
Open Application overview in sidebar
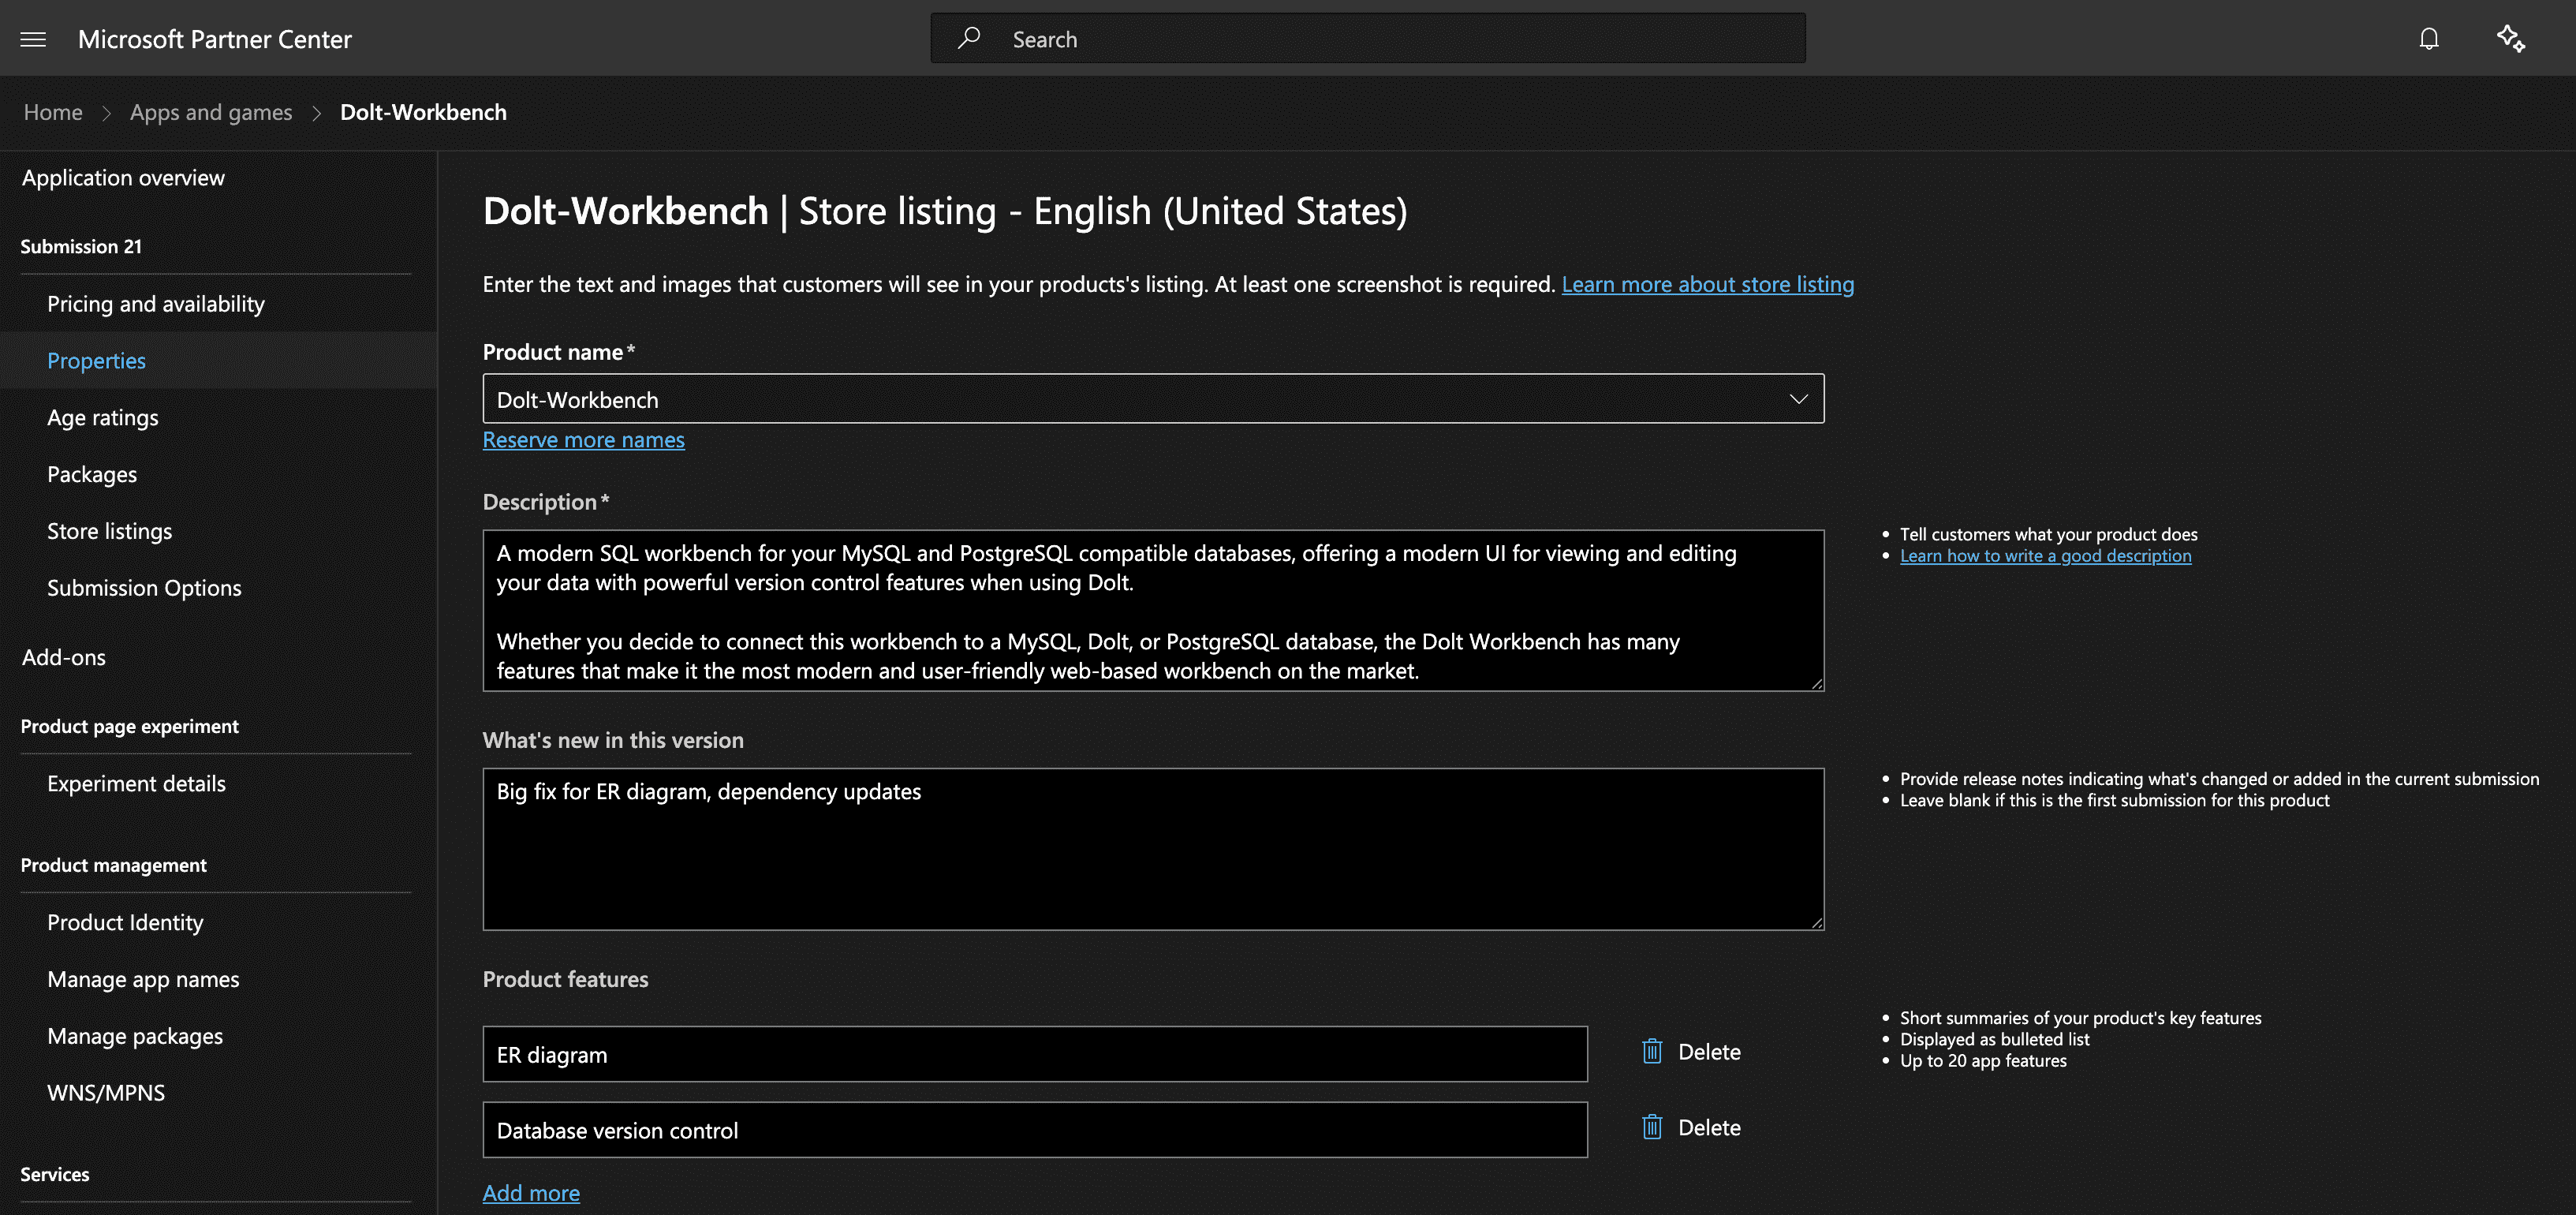(x=123, y=178)
